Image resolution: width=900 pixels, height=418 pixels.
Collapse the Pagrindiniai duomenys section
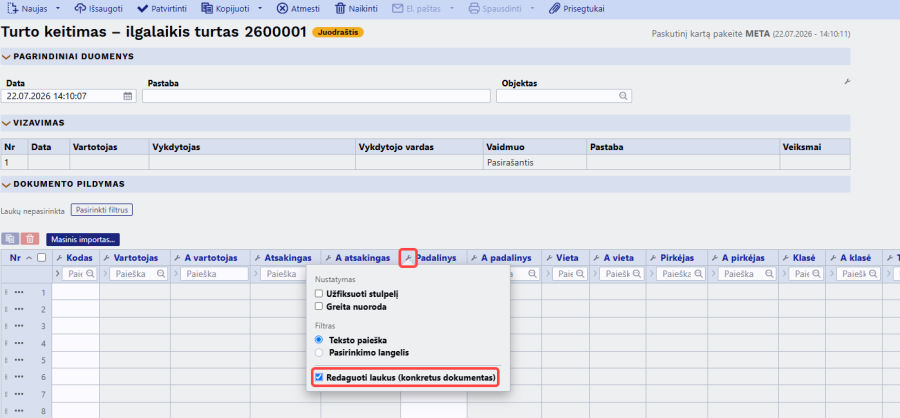click(6, 56)
